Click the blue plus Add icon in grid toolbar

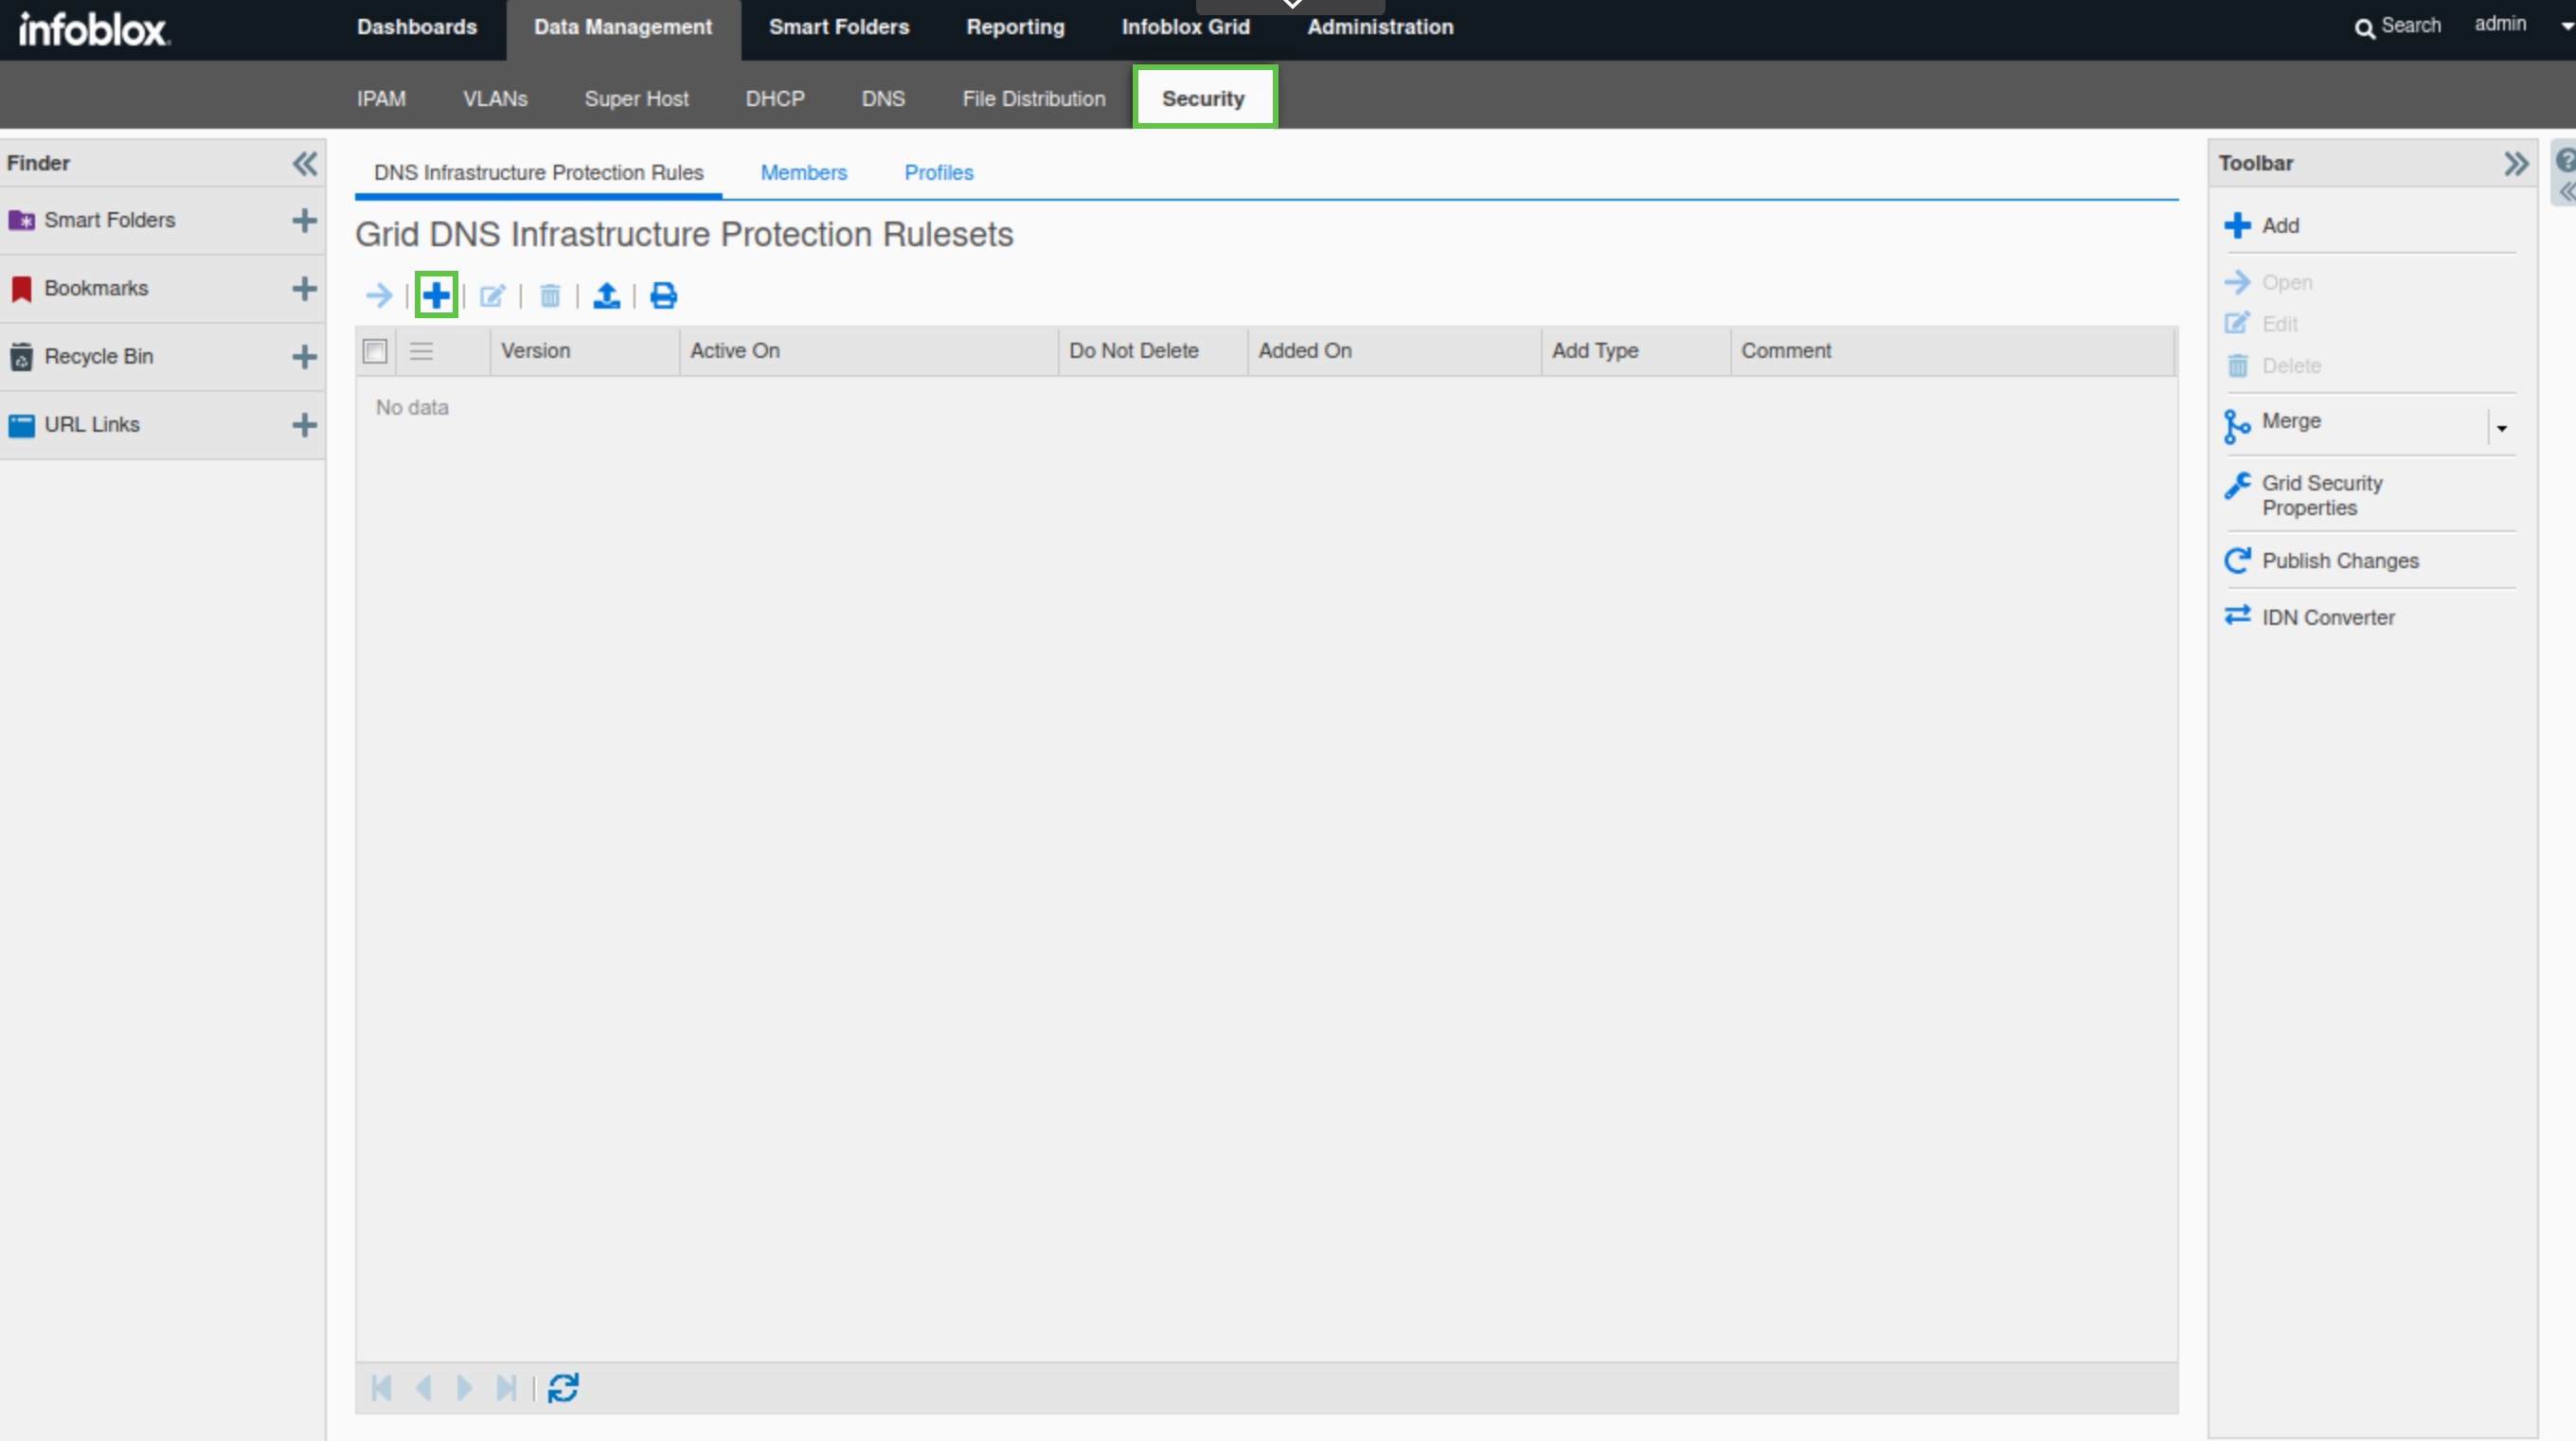click(x=436, y=295)
